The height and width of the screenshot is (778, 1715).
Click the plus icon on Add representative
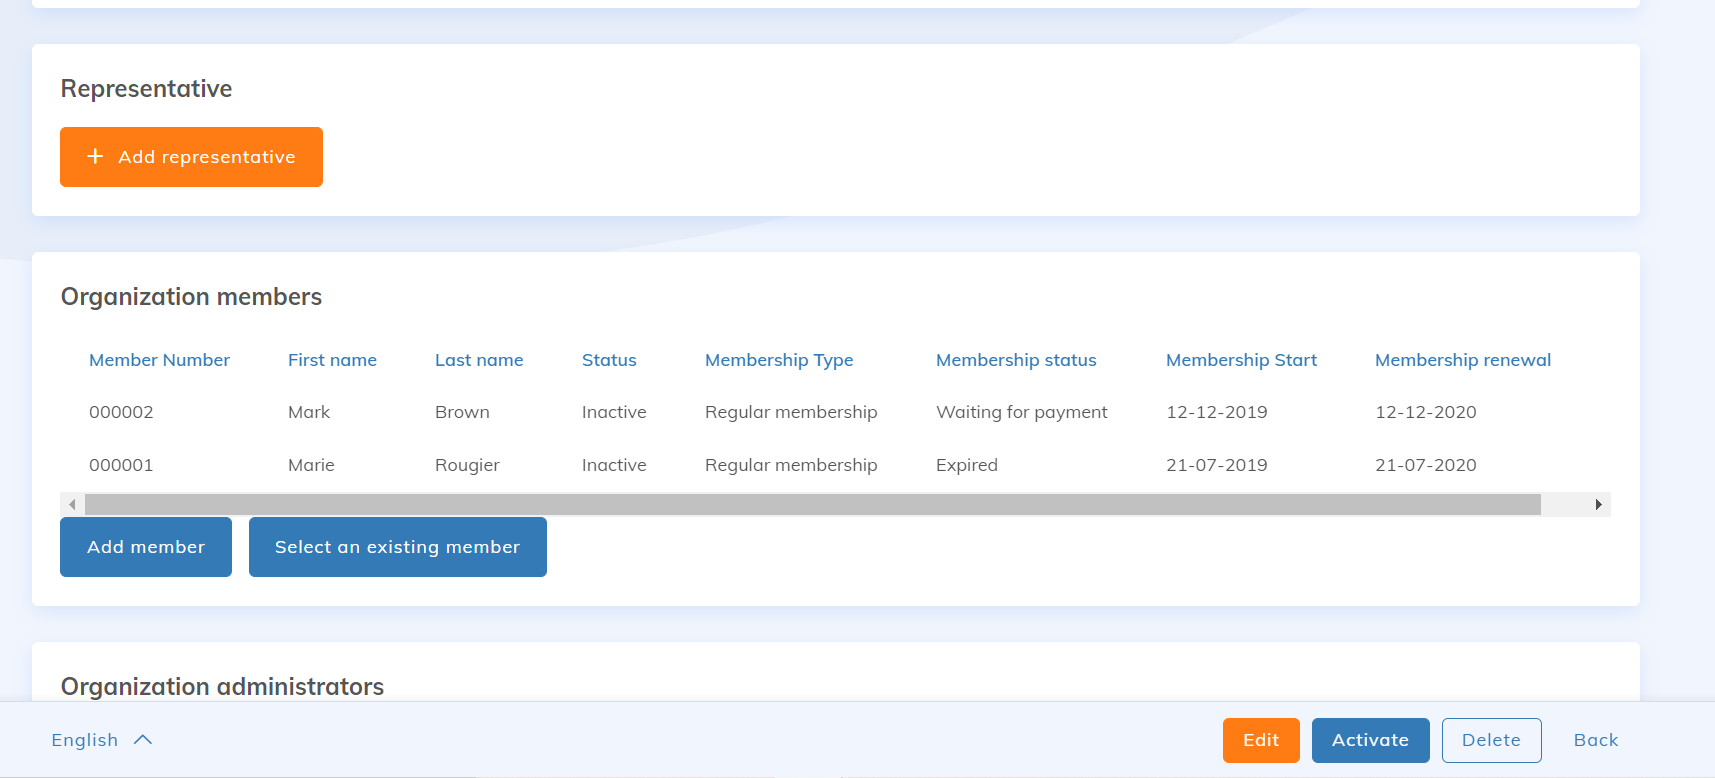pyautogui.click(x=95, y=156)
